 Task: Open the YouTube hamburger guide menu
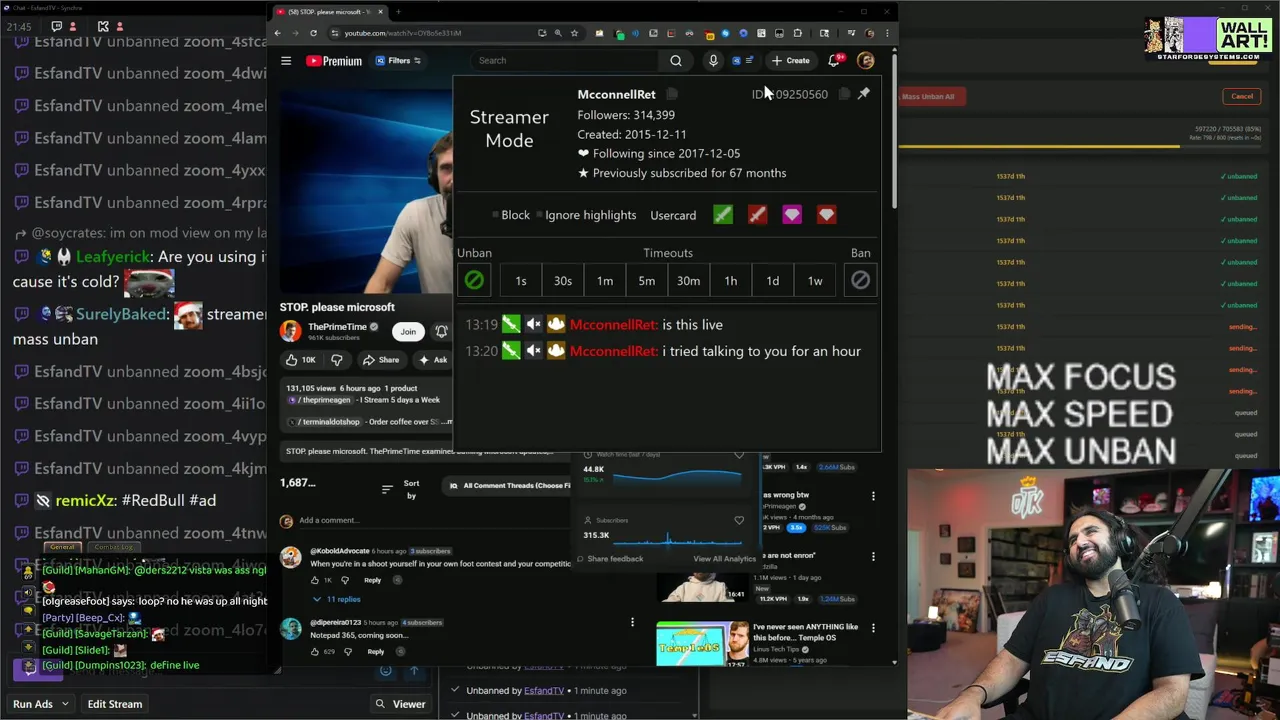286,61
